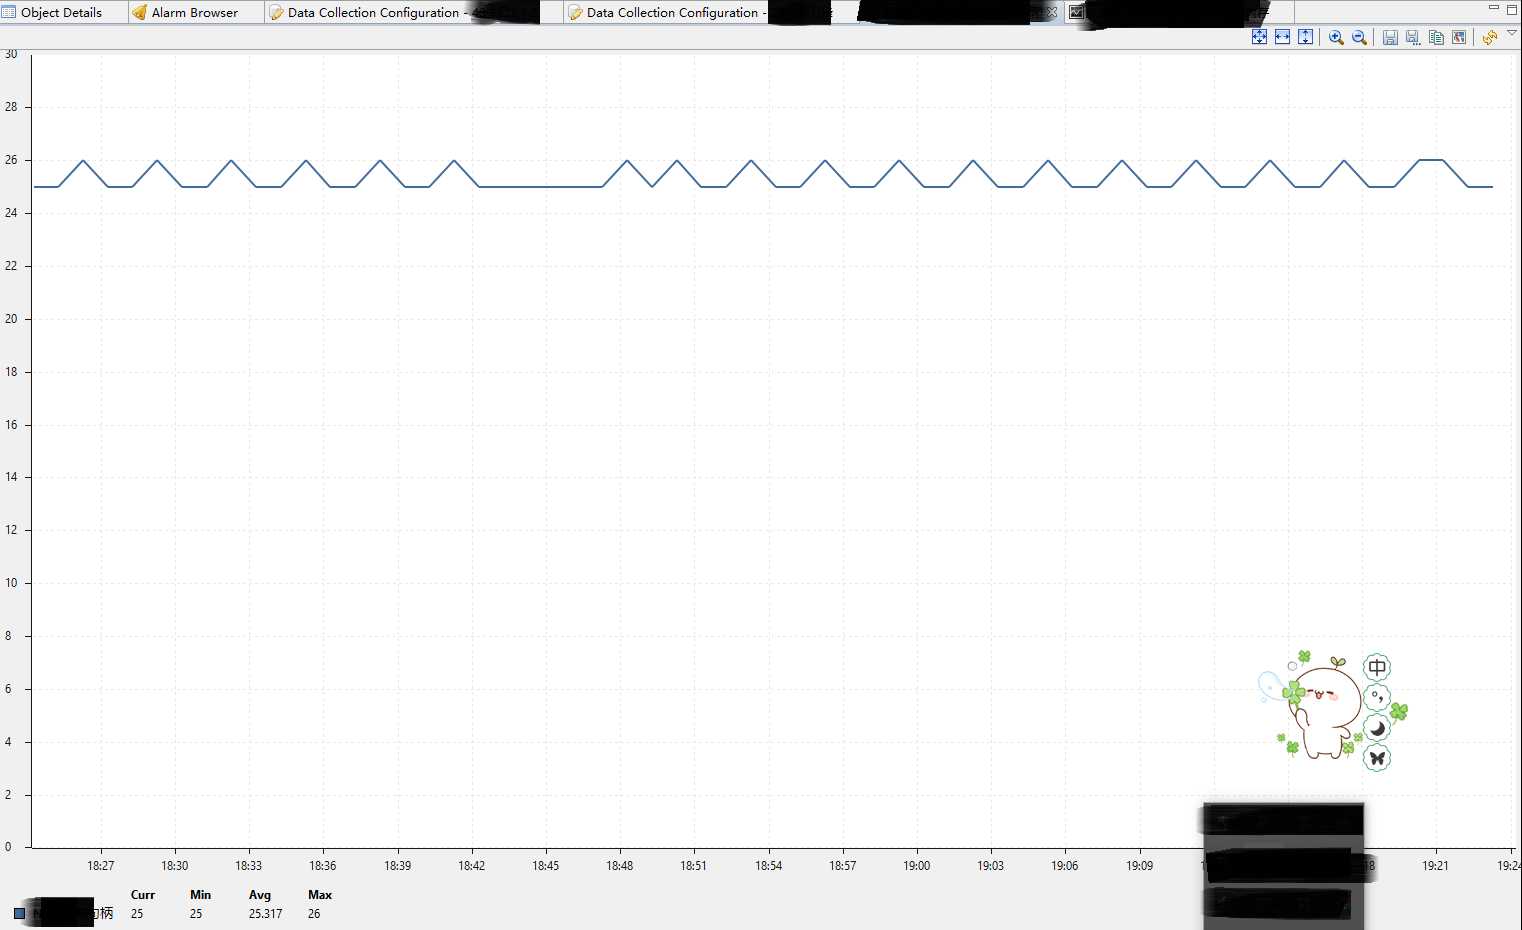Screen dimensions: 1522x930
Task: Click the 26 value on Y axis
Action: click(11, 160)
